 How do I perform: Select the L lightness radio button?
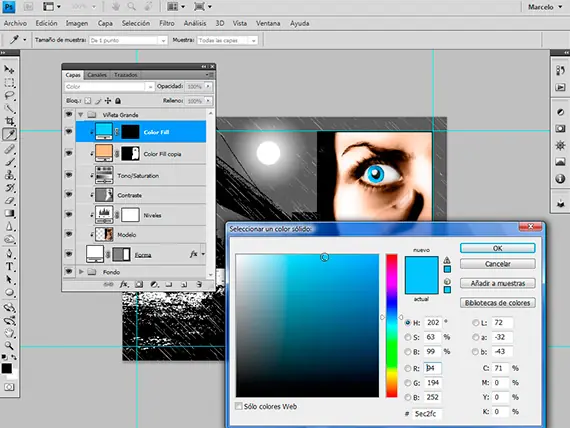(475, 323)
